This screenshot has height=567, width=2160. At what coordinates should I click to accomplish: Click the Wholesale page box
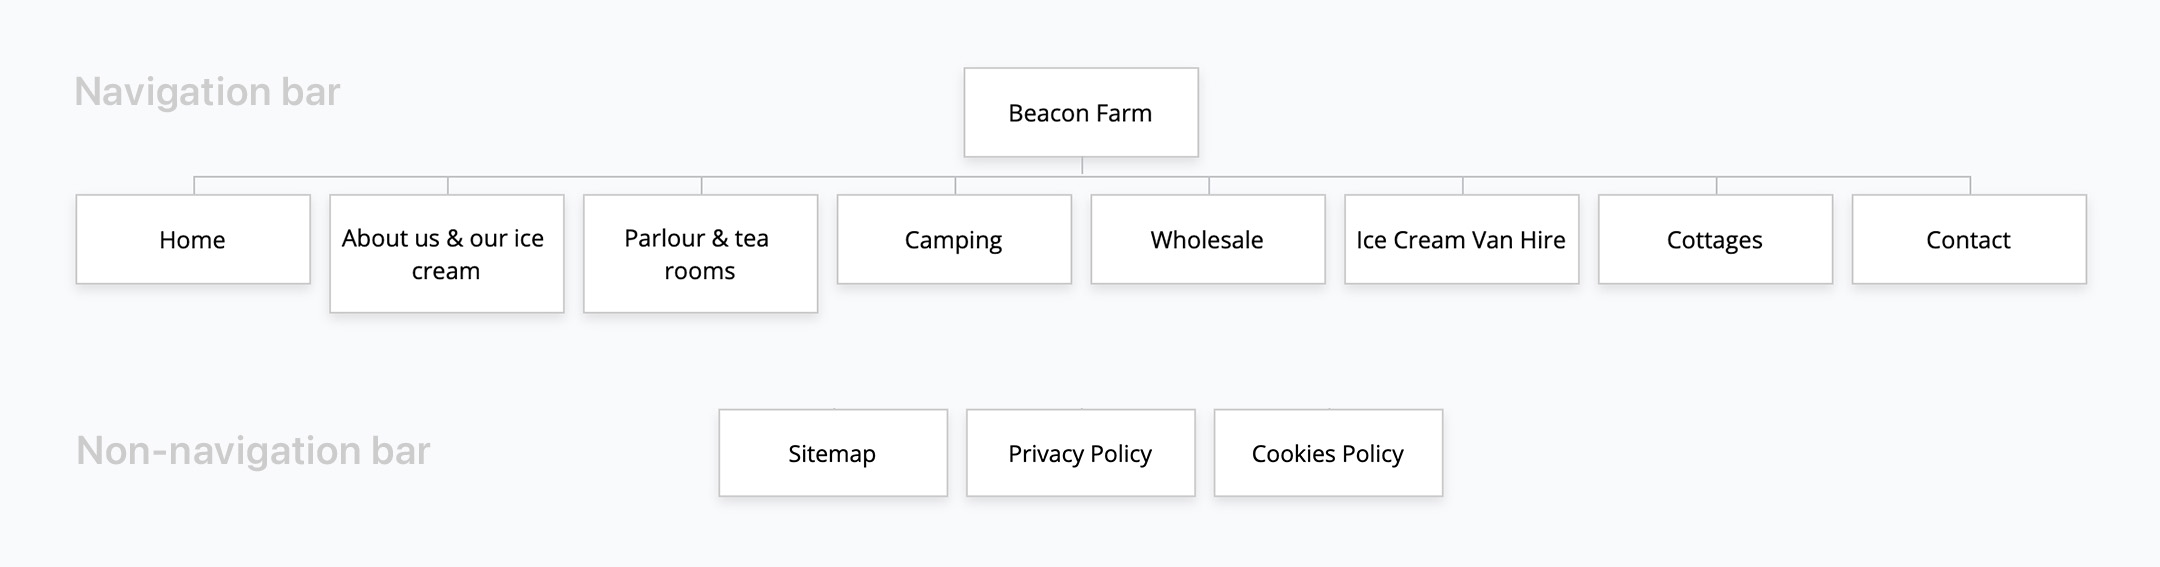click(1207, 240)
